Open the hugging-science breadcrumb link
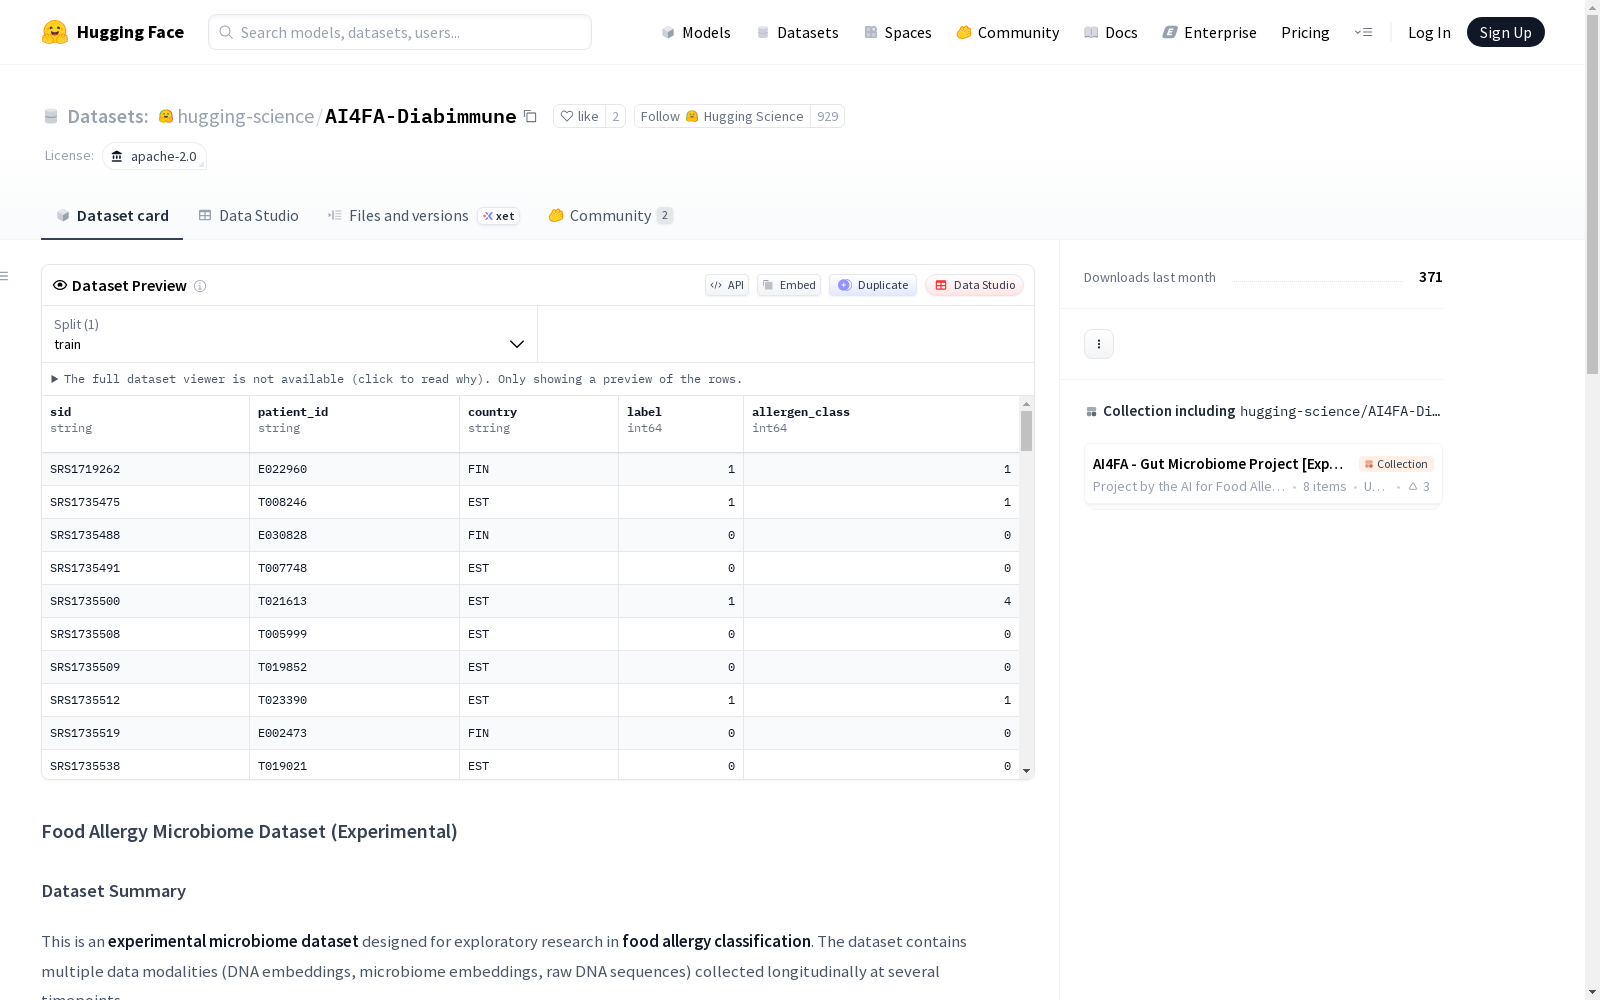Screen dimensions: 1600x1000 (x=246, y=117)
